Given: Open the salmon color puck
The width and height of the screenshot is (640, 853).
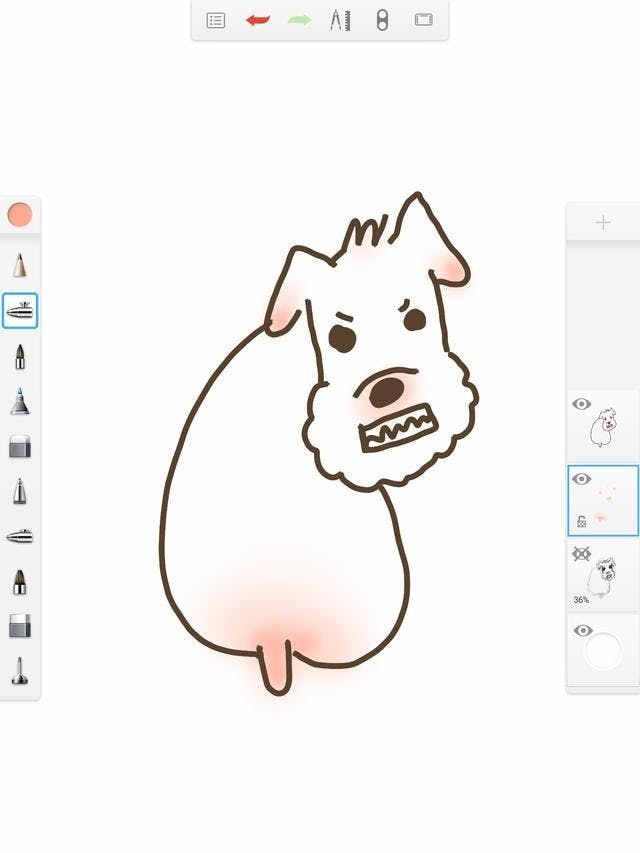Looking at the screenshot, I should click(20, 214).
